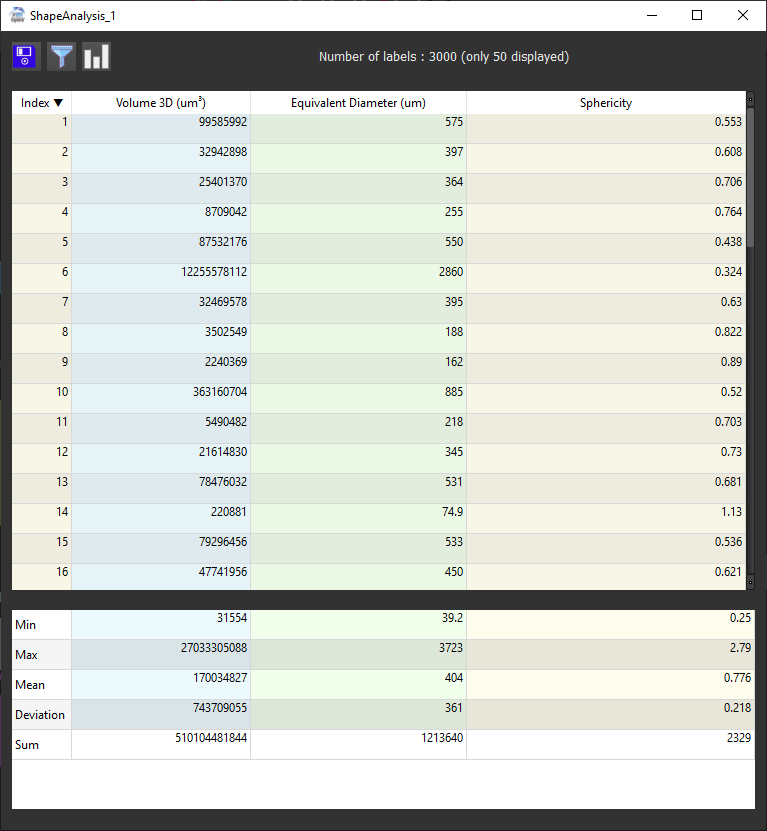Click sphericity cell 0.89

click(606, 369)
